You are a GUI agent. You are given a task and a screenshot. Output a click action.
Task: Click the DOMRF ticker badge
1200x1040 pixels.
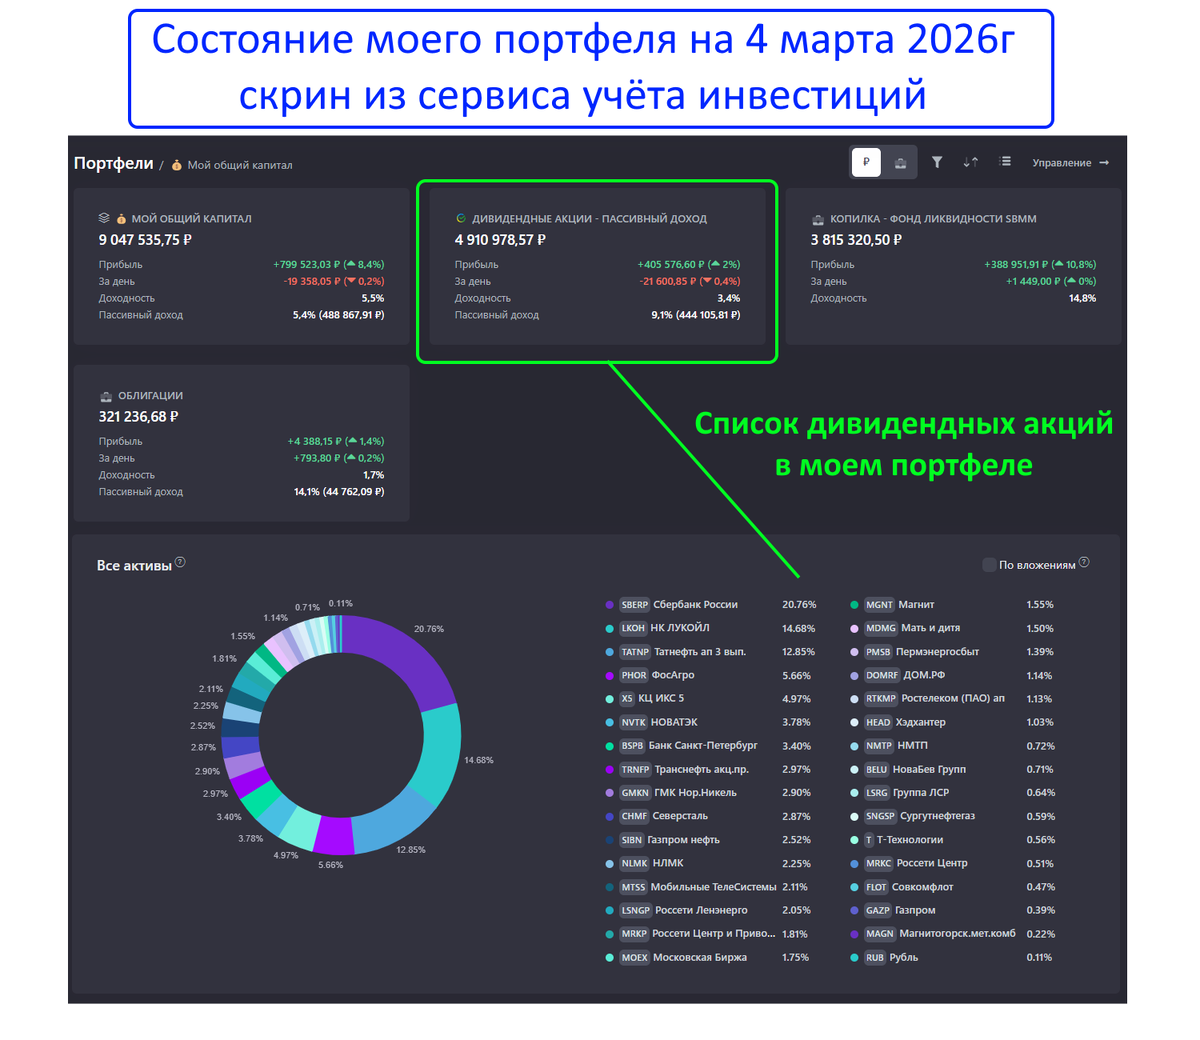pos(882,675)
